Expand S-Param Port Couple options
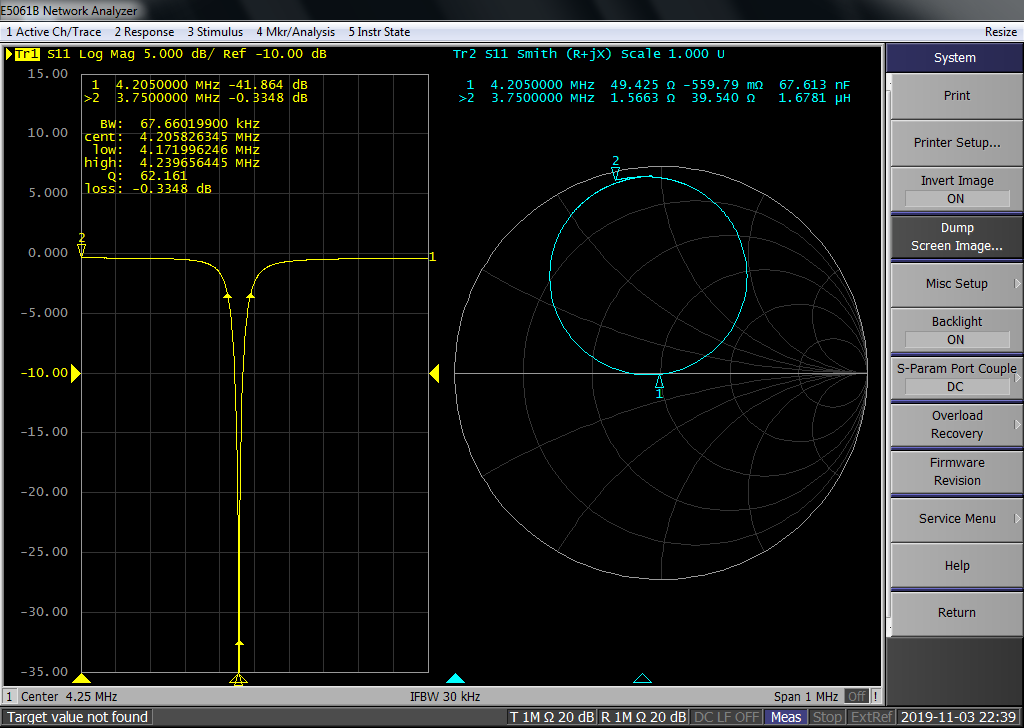 pos(955,377)
